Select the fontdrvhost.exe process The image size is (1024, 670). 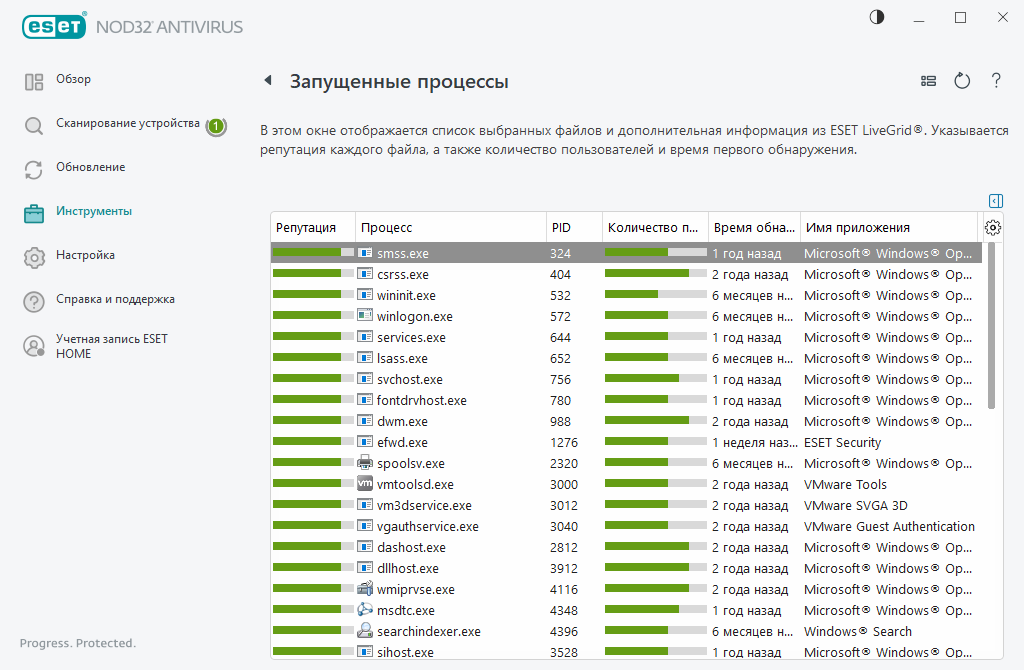626,400
